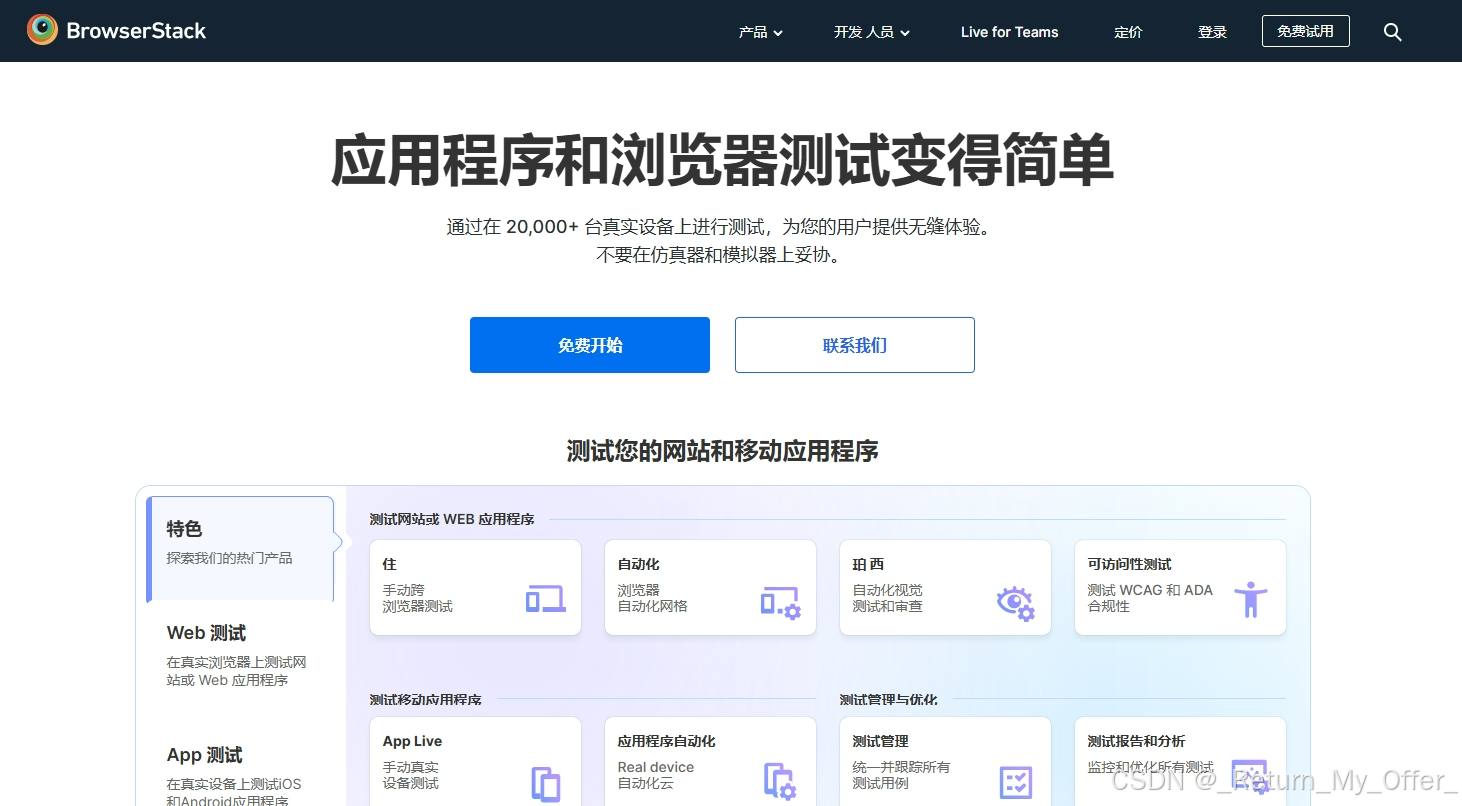
Task: Click the text 不要在仿真器和模拟器上妥协。
Action: (720, 255)
